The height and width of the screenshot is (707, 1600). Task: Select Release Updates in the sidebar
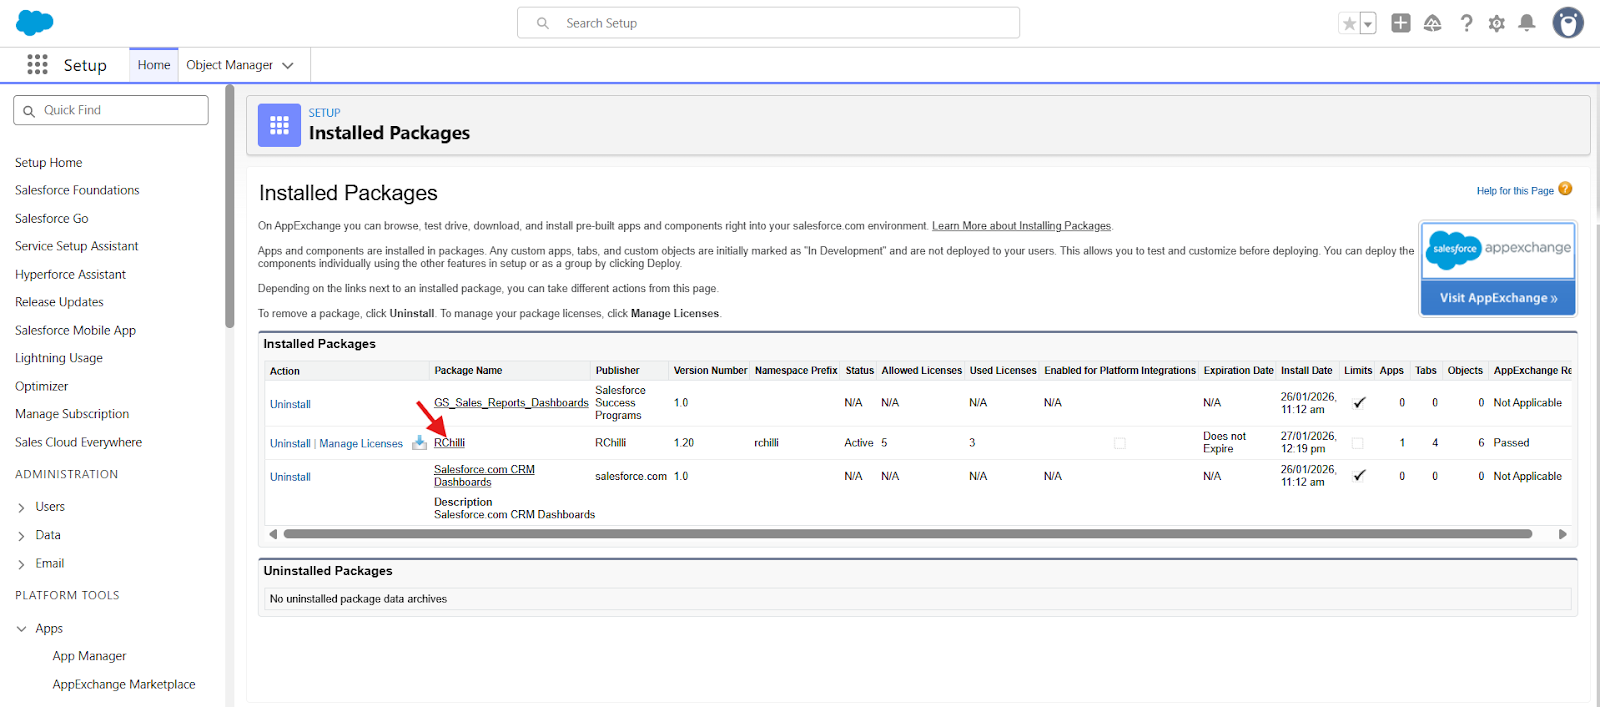(59, 302)
